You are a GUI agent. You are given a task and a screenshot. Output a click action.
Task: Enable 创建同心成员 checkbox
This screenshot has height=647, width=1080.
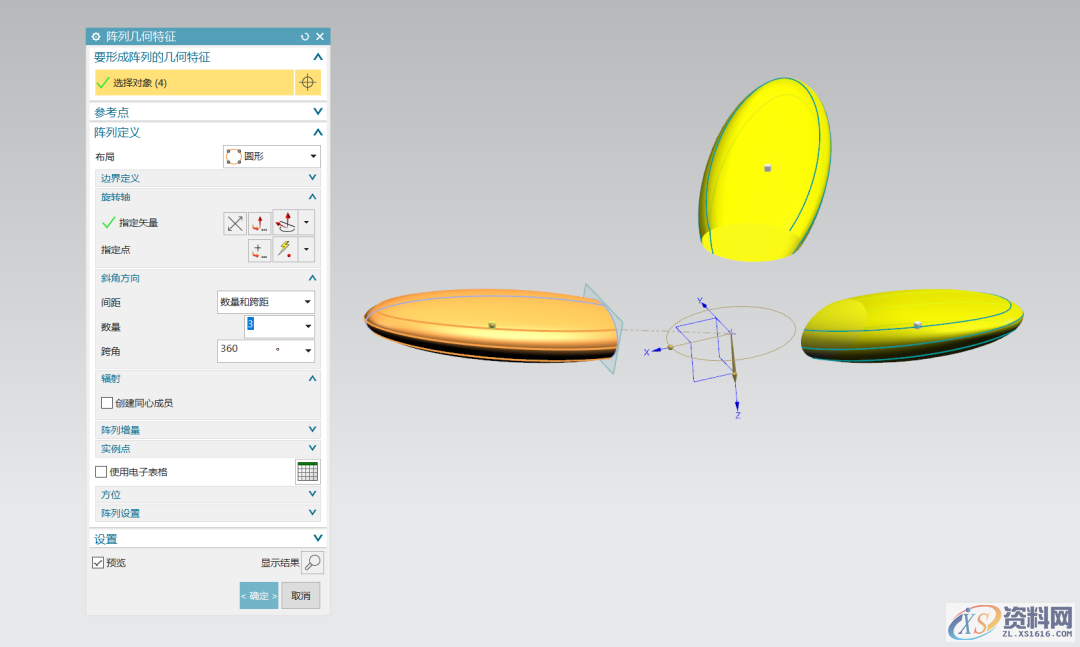click(x=107, y=403)
